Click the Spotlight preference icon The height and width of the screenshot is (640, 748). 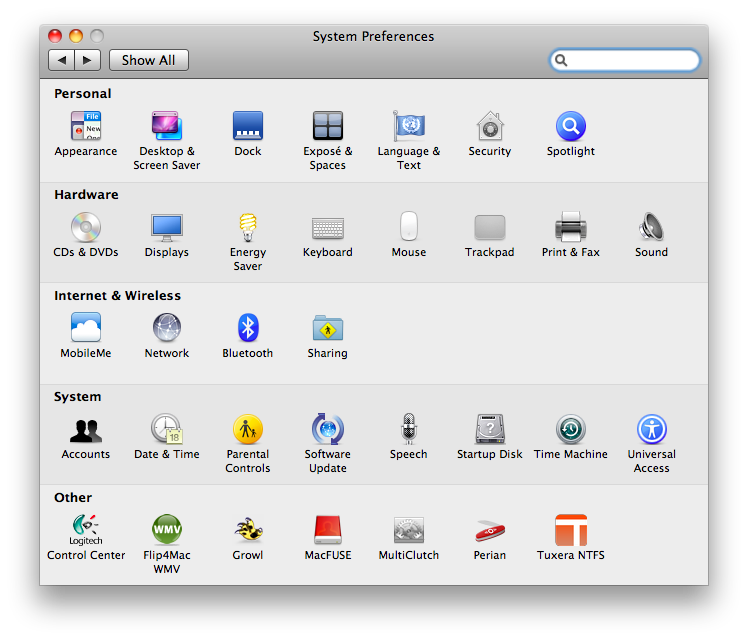point(570,127)
